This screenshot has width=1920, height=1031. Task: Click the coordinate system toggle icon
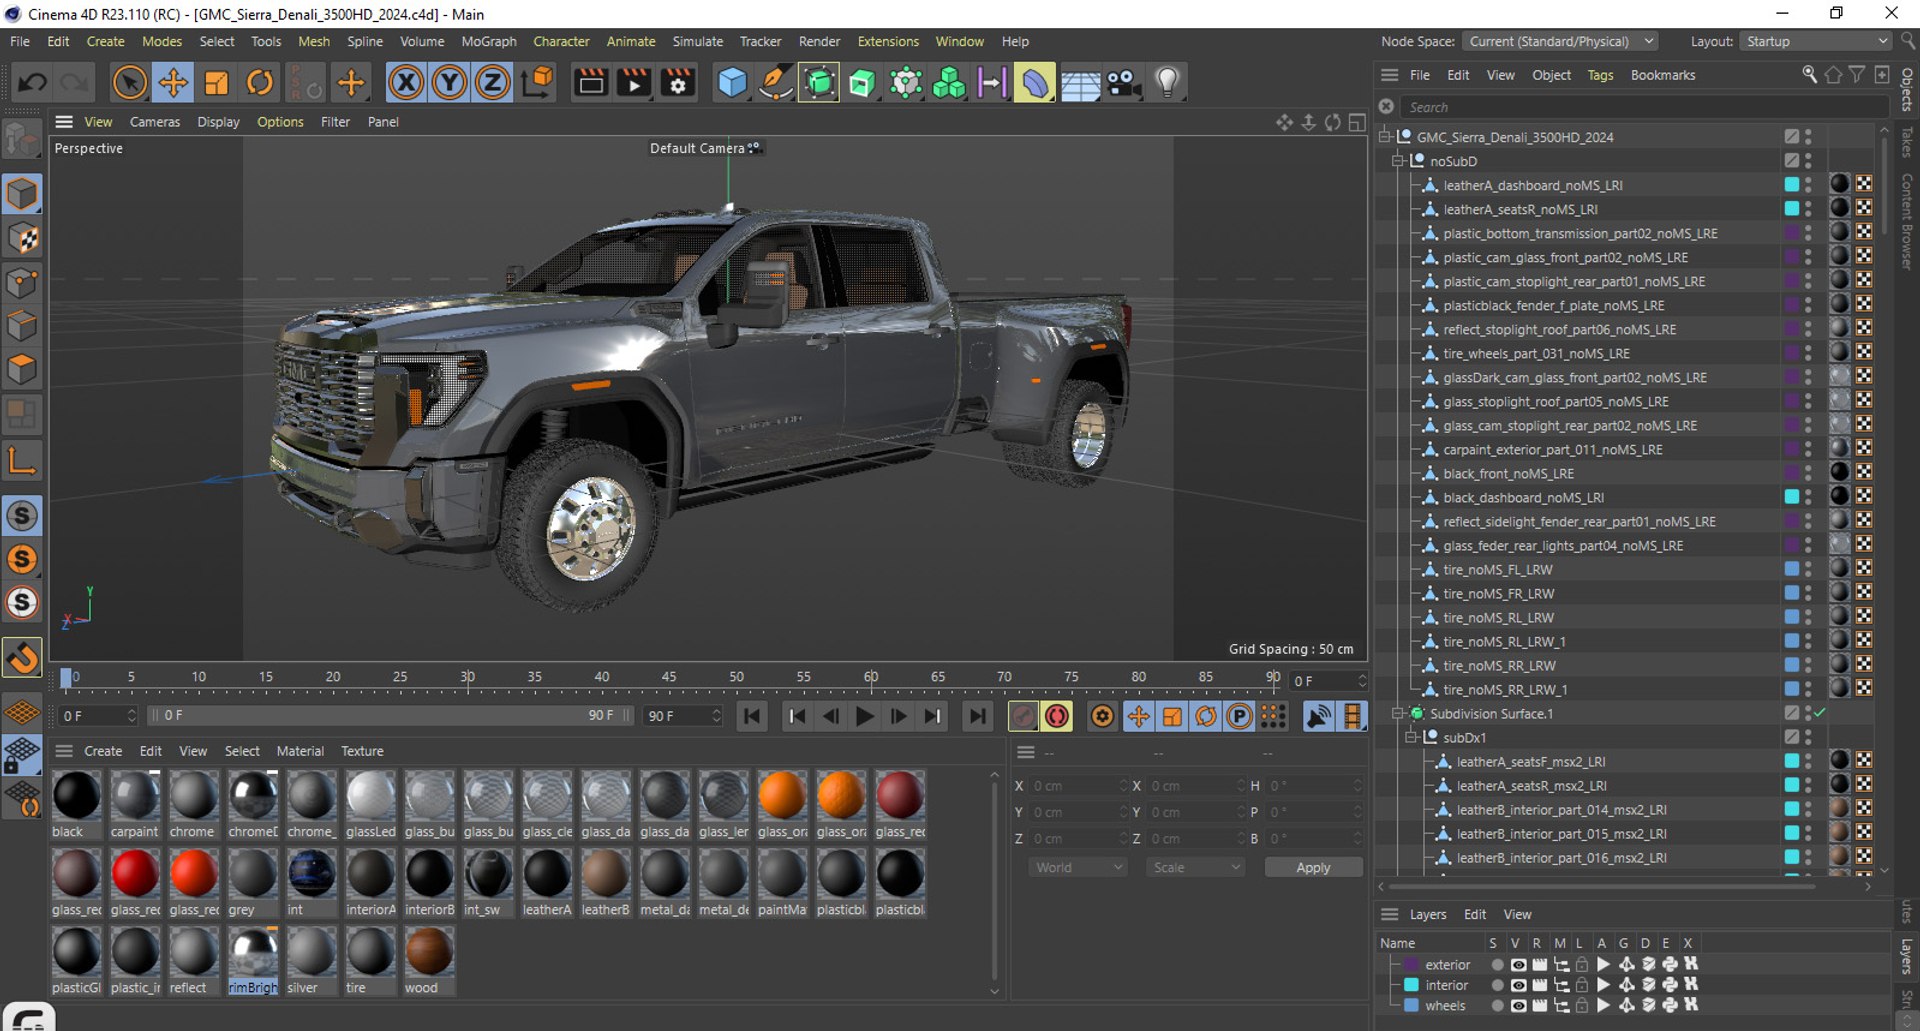pos(537,82)
